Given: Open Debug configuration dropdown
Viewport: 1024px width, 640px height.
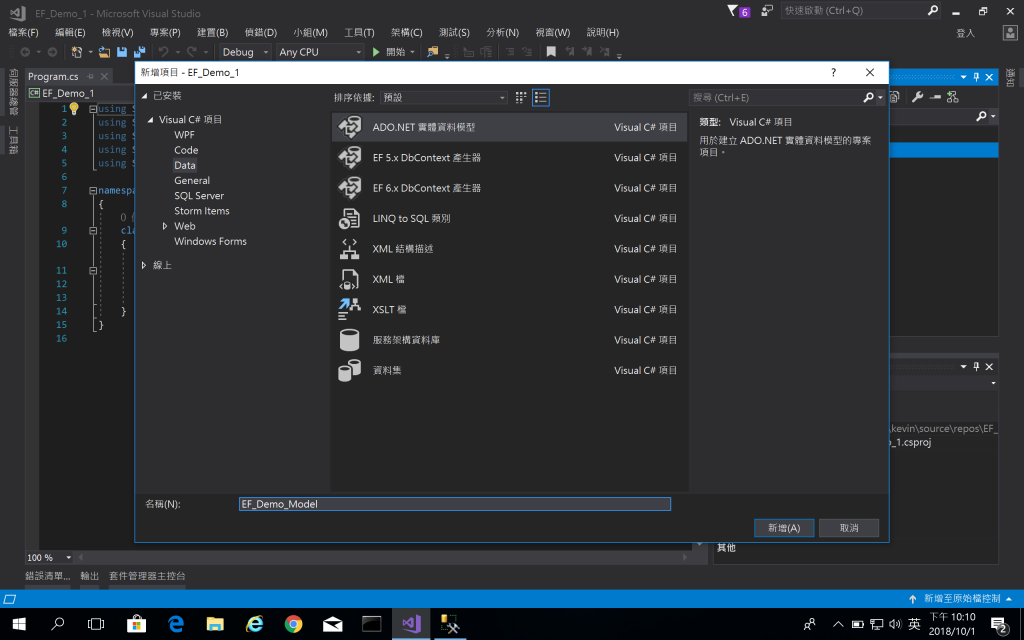Looking at the screenshot, I should click(245, 52).
